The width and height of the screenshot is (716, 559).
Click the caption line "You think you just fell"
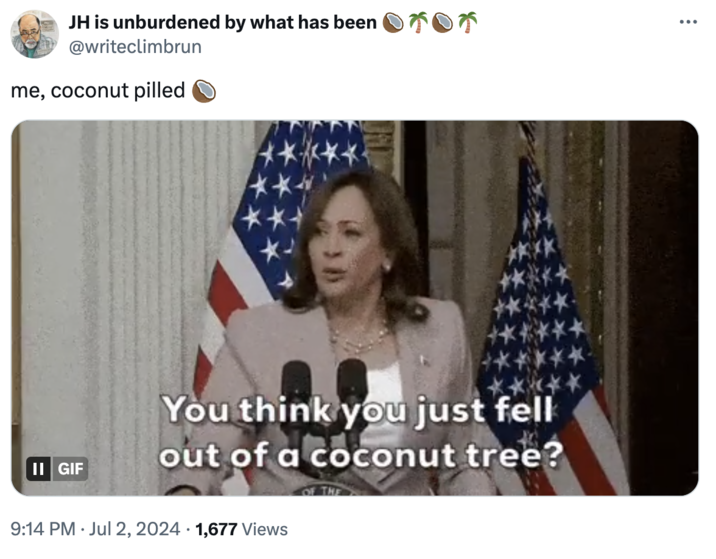359,410
